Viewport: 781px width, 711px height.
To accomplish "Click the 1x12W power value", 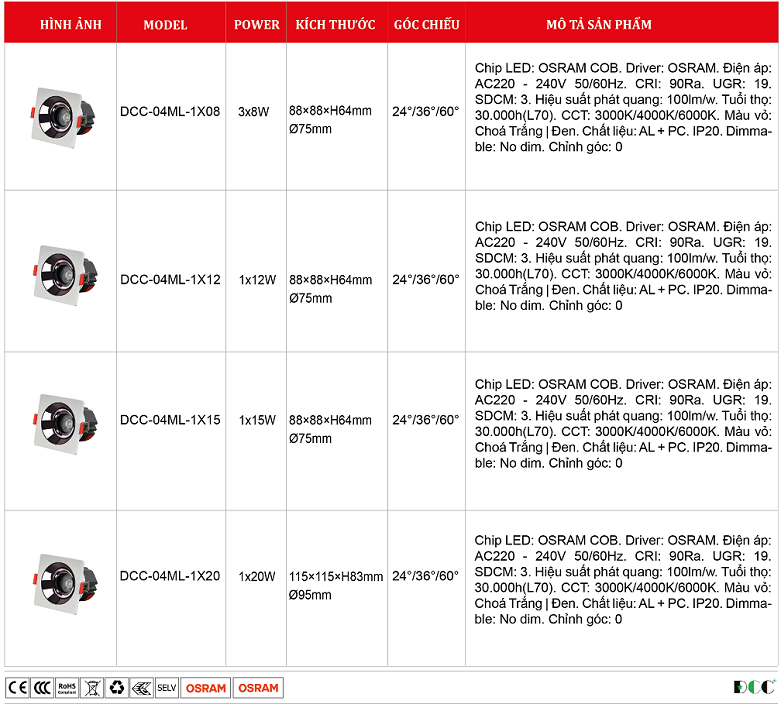I will click(x=257, y=280).
